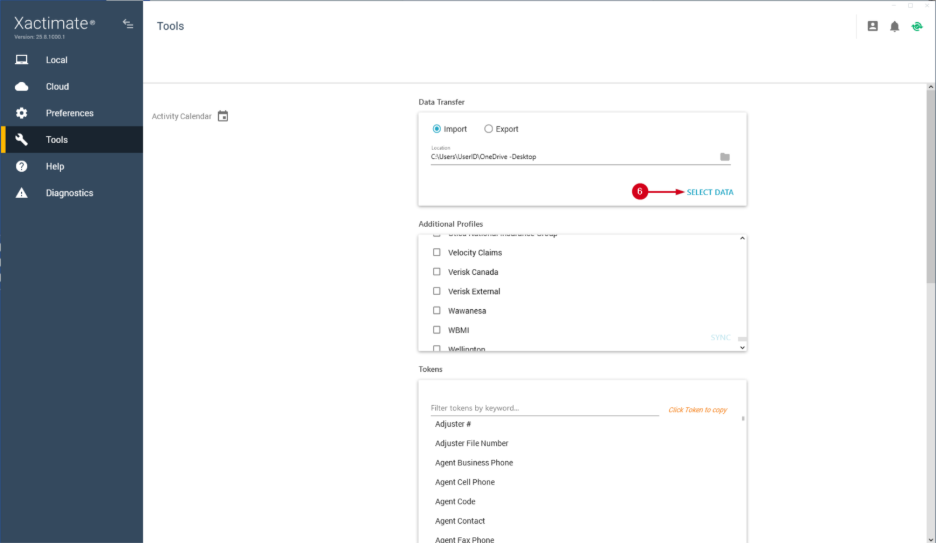Select Tools in the sidebar
The width and height of the screenshot is (936, 543).
(x=72, y=140)
